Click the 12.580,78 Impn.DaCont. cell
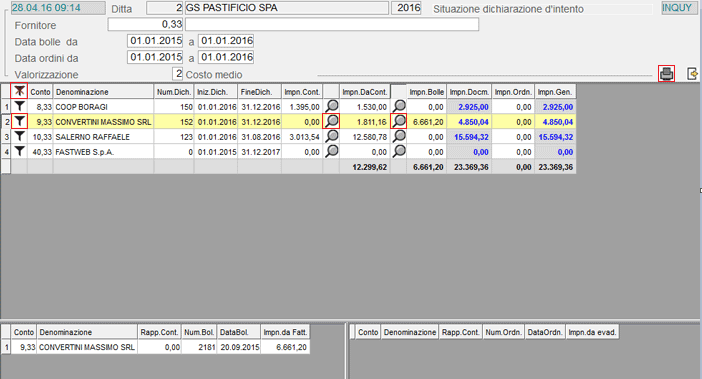The width and height of the screenshot is (702, 379). (365, 137)
